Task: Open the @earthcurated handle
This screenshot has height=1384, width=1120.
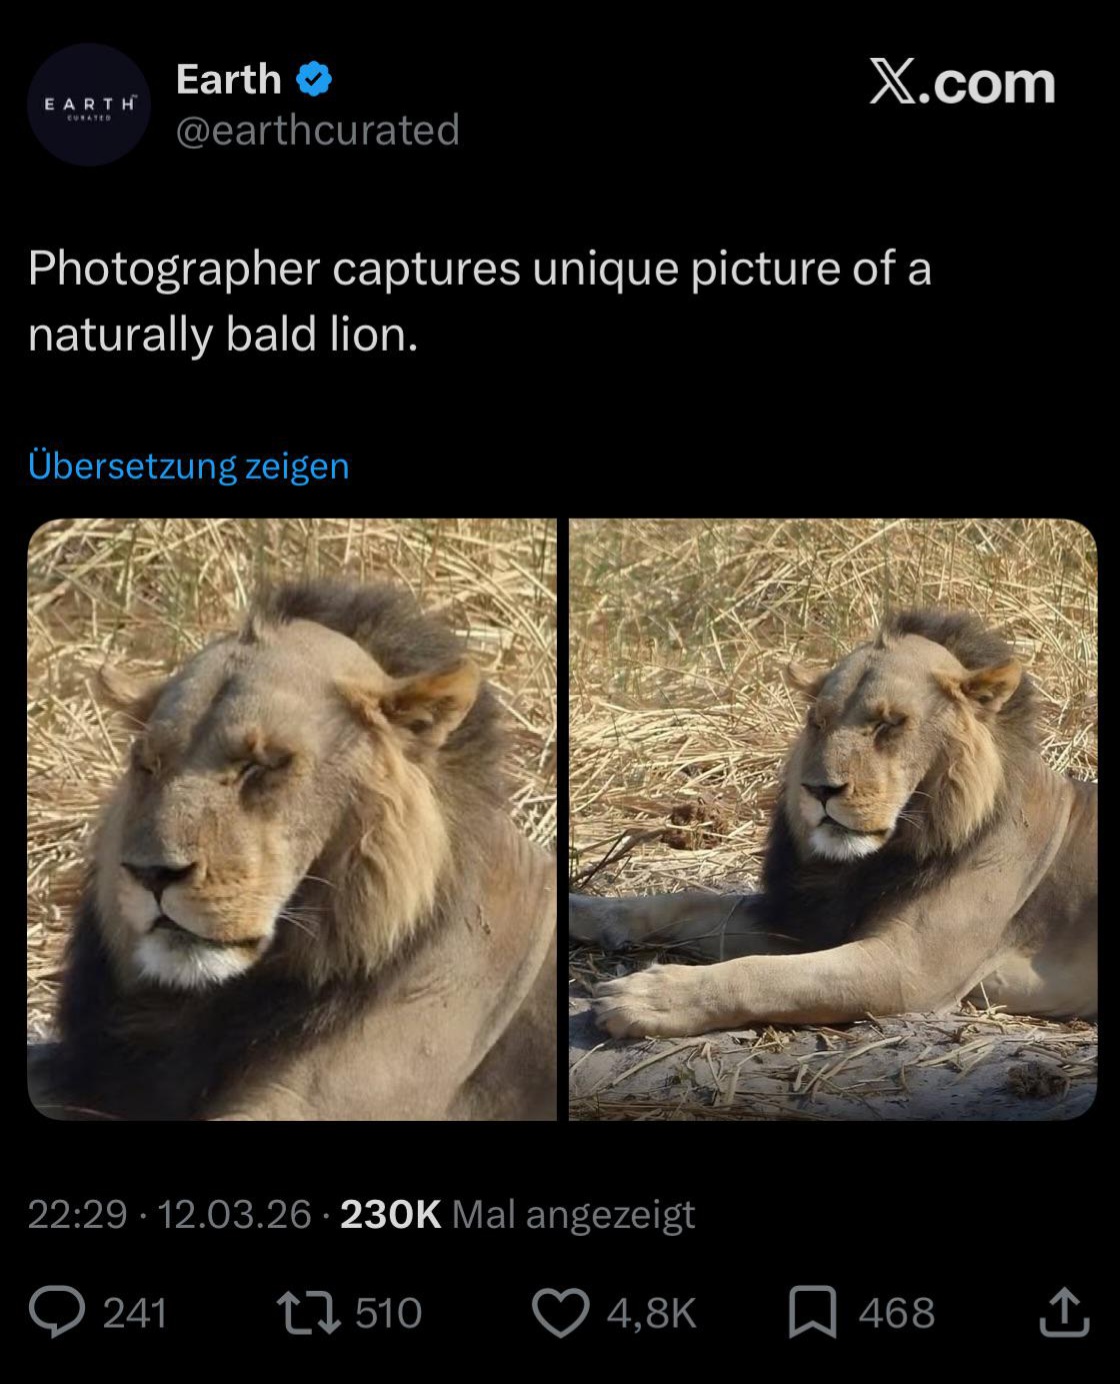Action: (x=318, y=130)
